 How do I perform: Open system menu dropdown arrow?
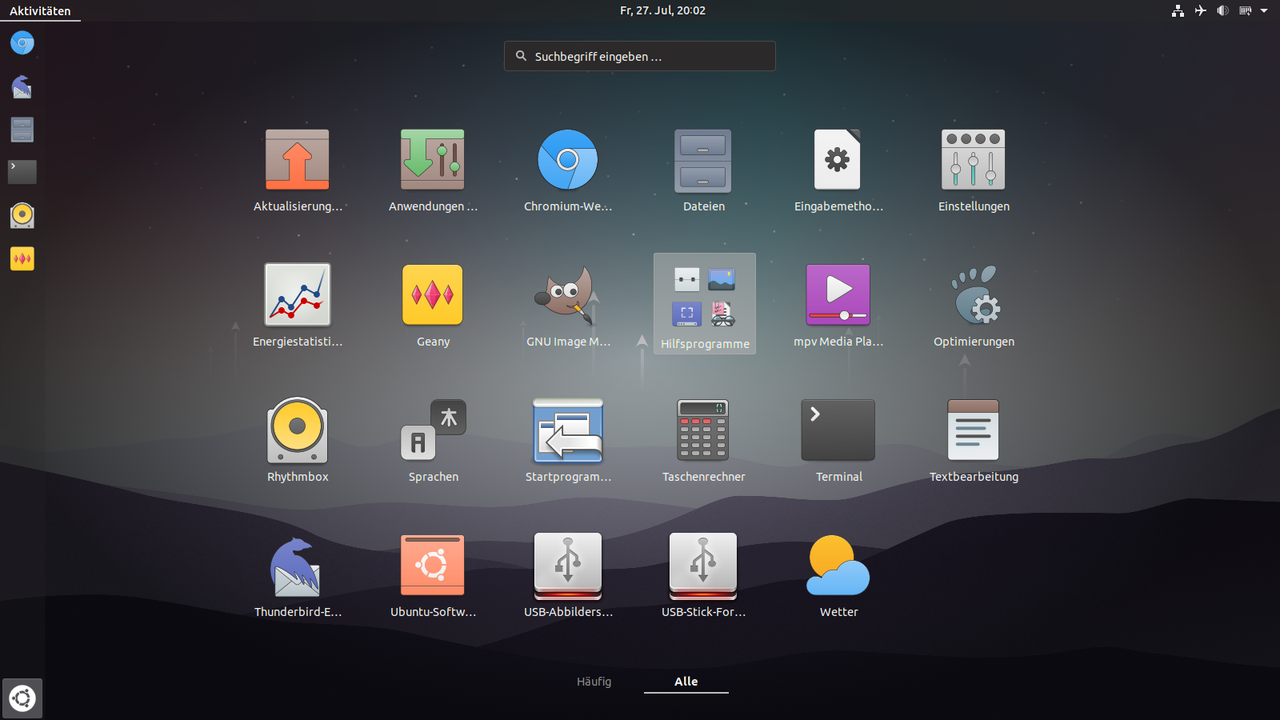coord(1265,11)
